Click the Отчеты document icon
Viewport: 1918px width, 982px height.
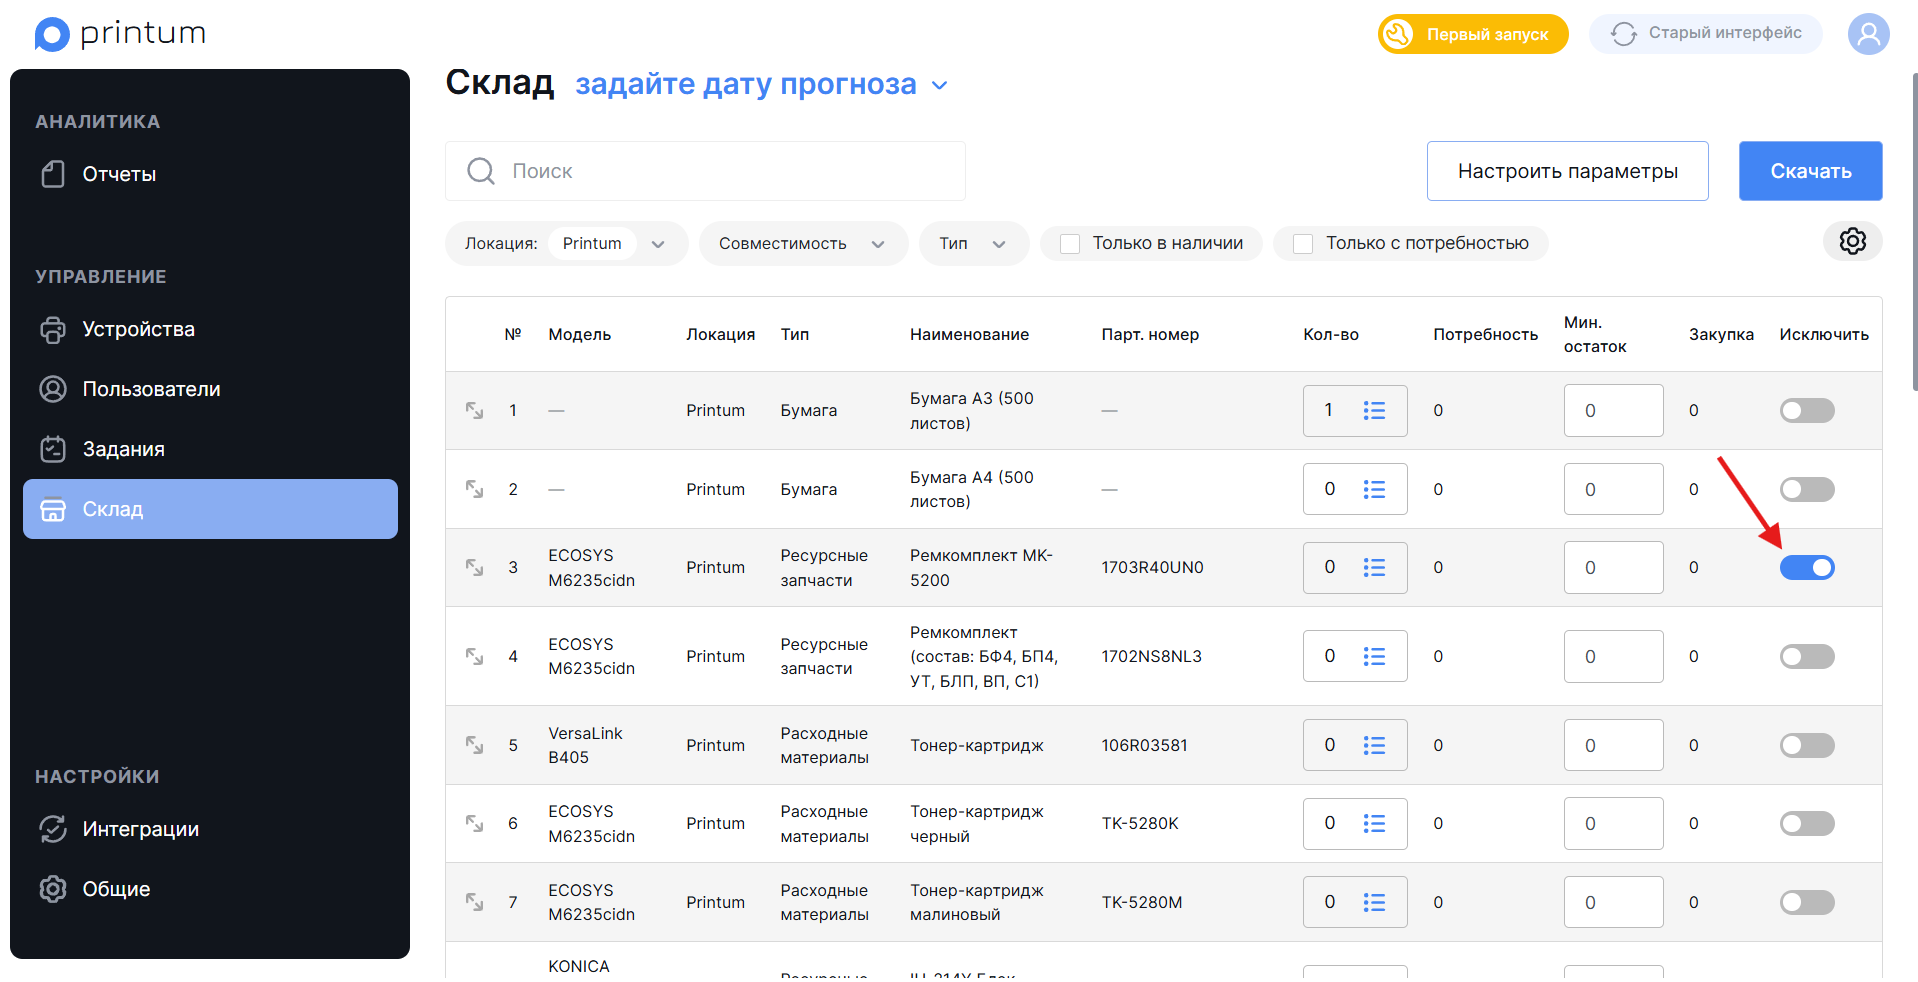[53, 174]
